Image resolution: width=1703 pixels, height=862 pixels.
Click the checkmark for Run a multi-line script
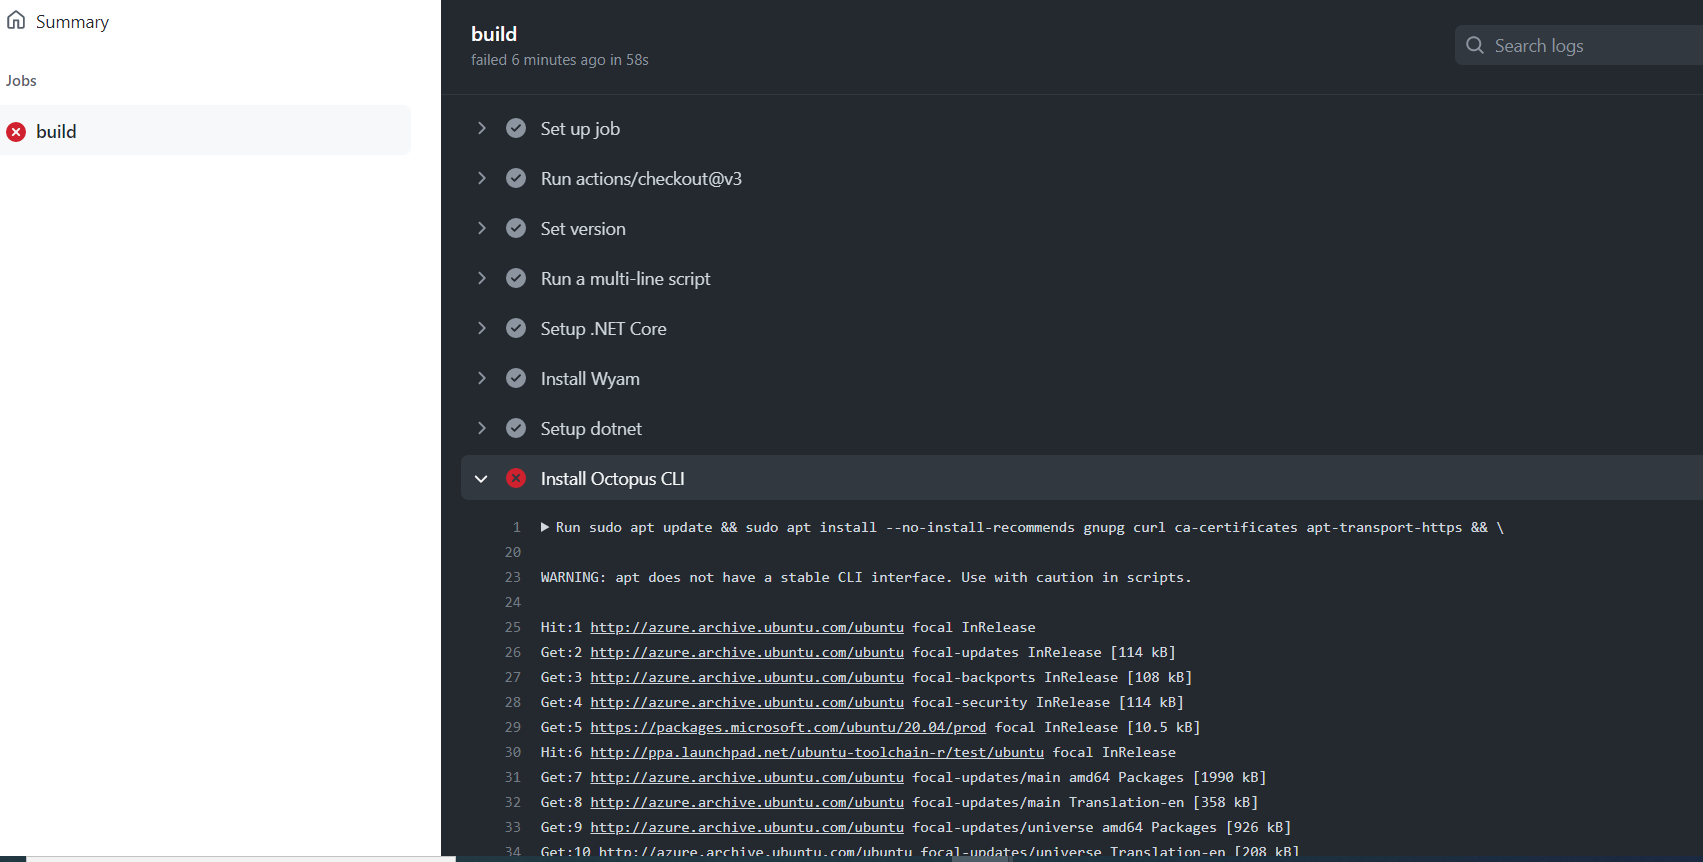click(x=516, y=278)
